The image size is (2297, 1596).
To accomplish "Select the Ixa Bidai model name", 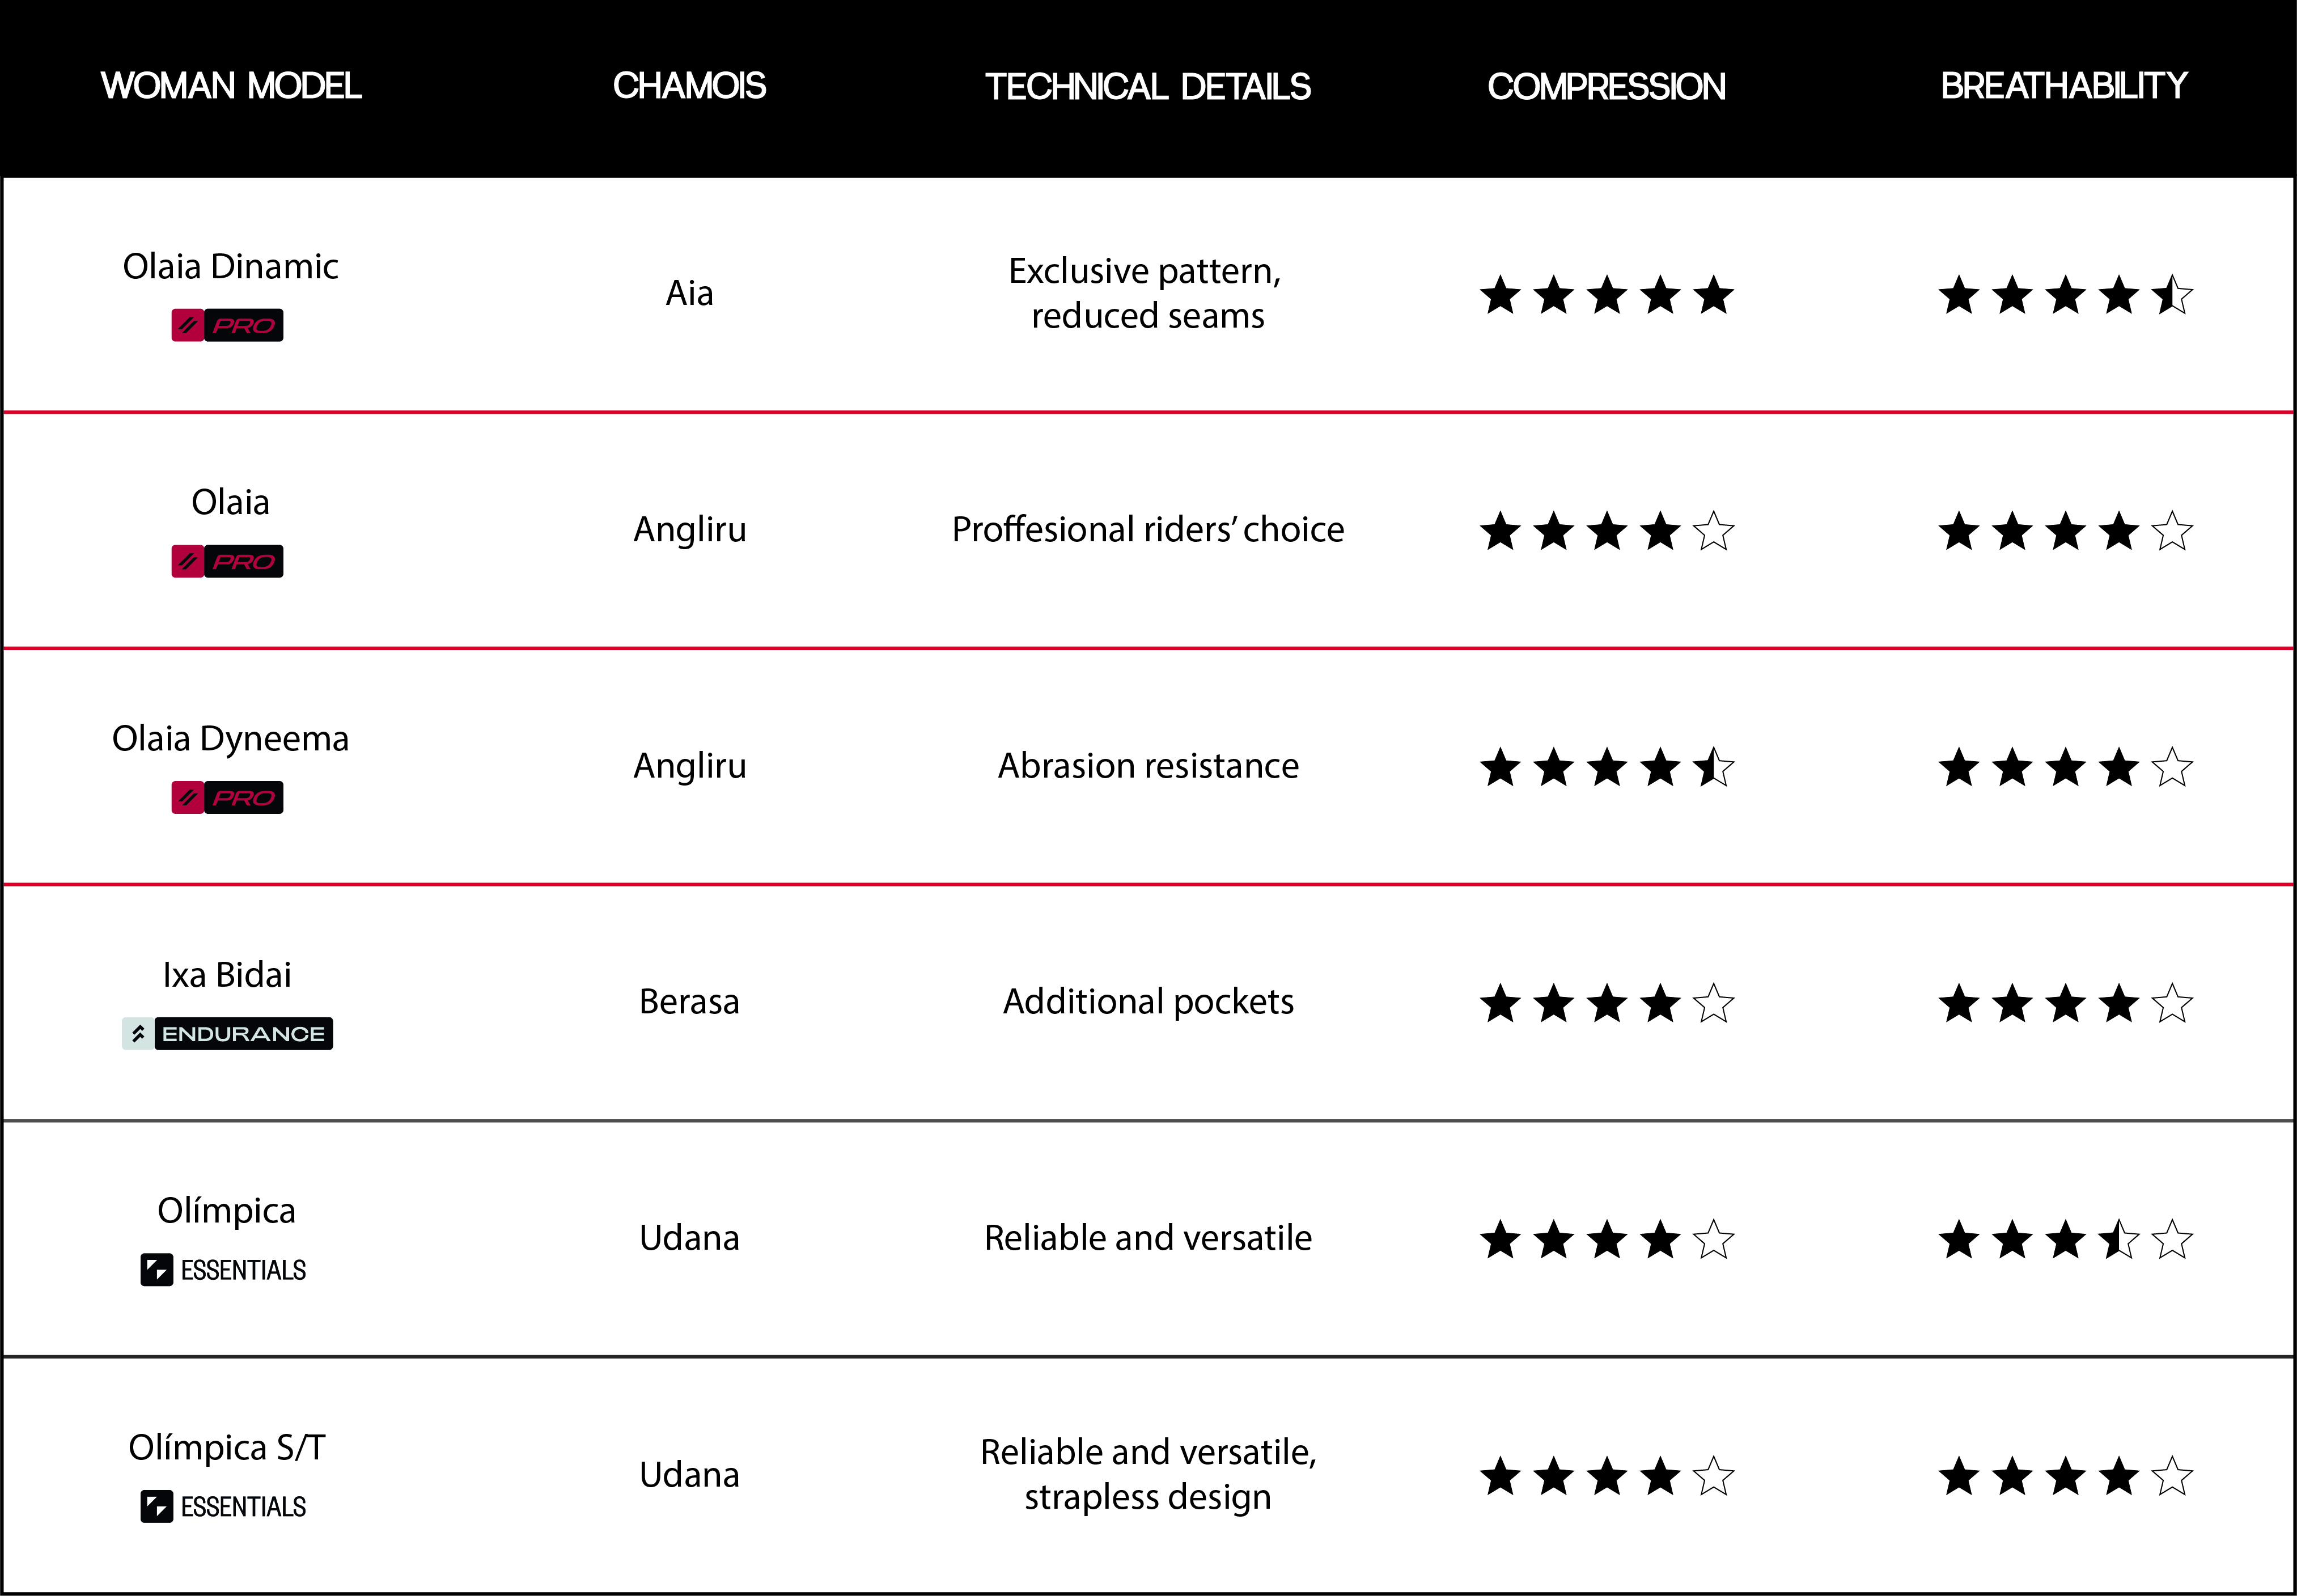I will tap(227, 974).
